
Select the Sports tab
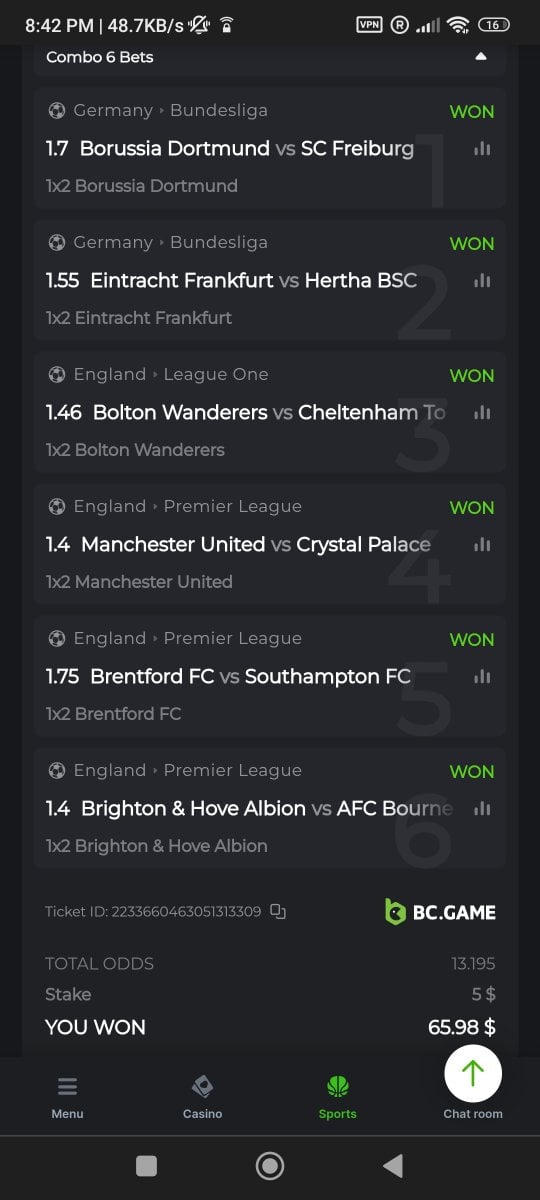click(337, 1097)
